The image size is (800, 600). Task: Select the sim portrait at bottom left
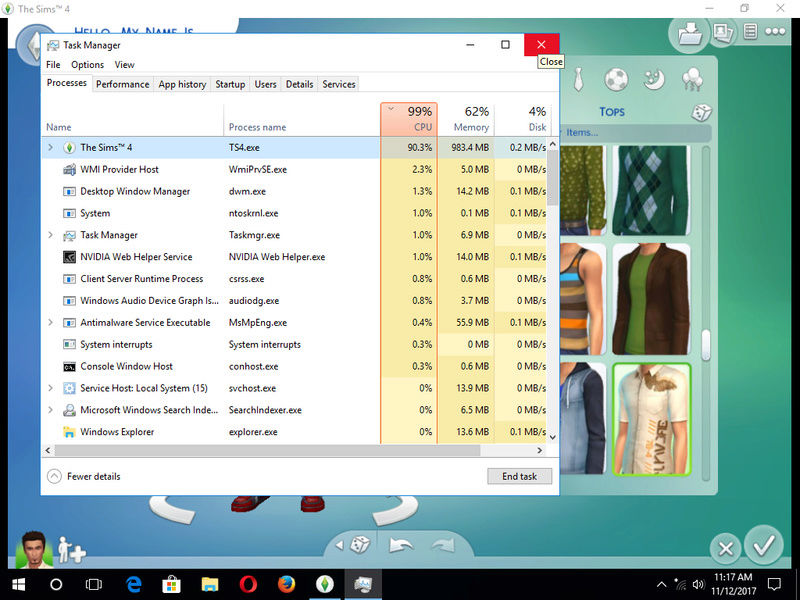click(34, 550)
